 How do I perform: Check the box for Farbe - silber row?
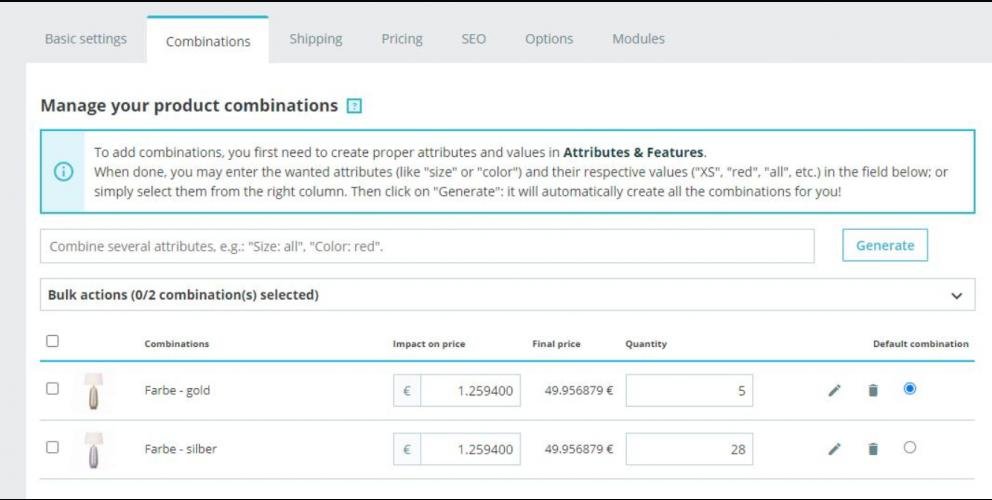point(53,447)
